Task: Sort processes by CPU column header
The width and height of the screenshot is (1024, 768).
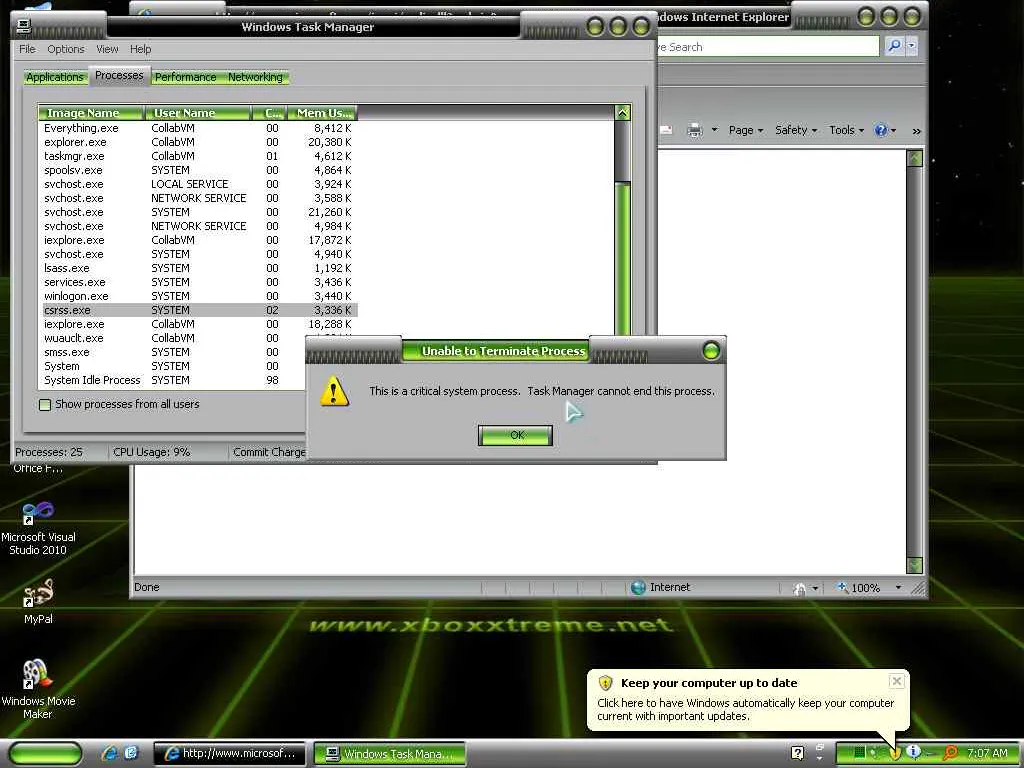Action: 270,113
